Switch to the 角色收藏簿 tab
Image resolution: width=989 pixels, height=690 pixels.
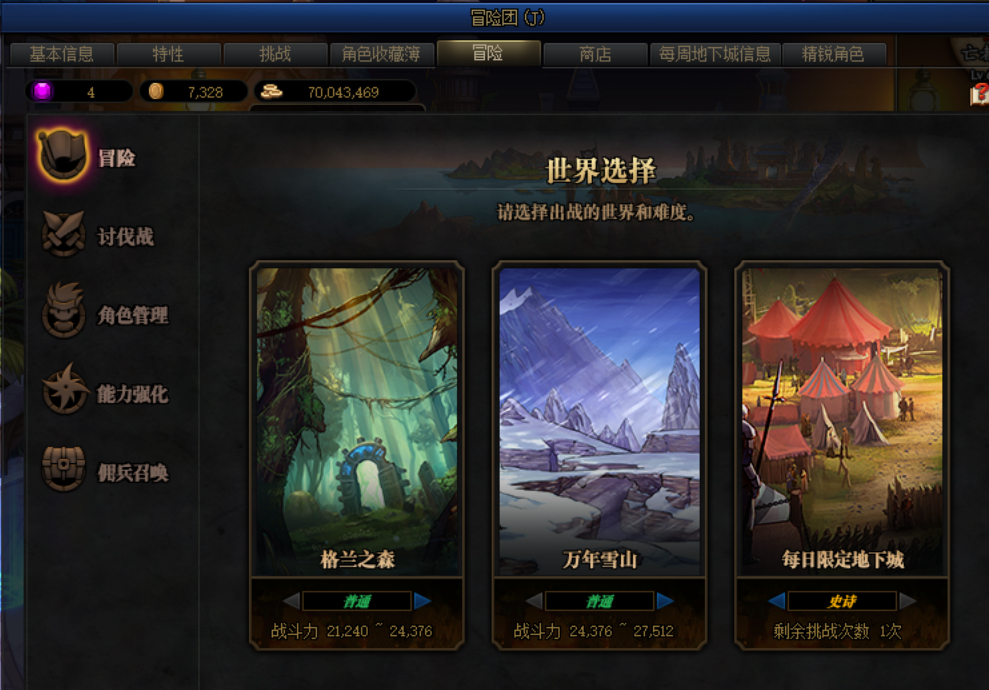click(381, 54)
